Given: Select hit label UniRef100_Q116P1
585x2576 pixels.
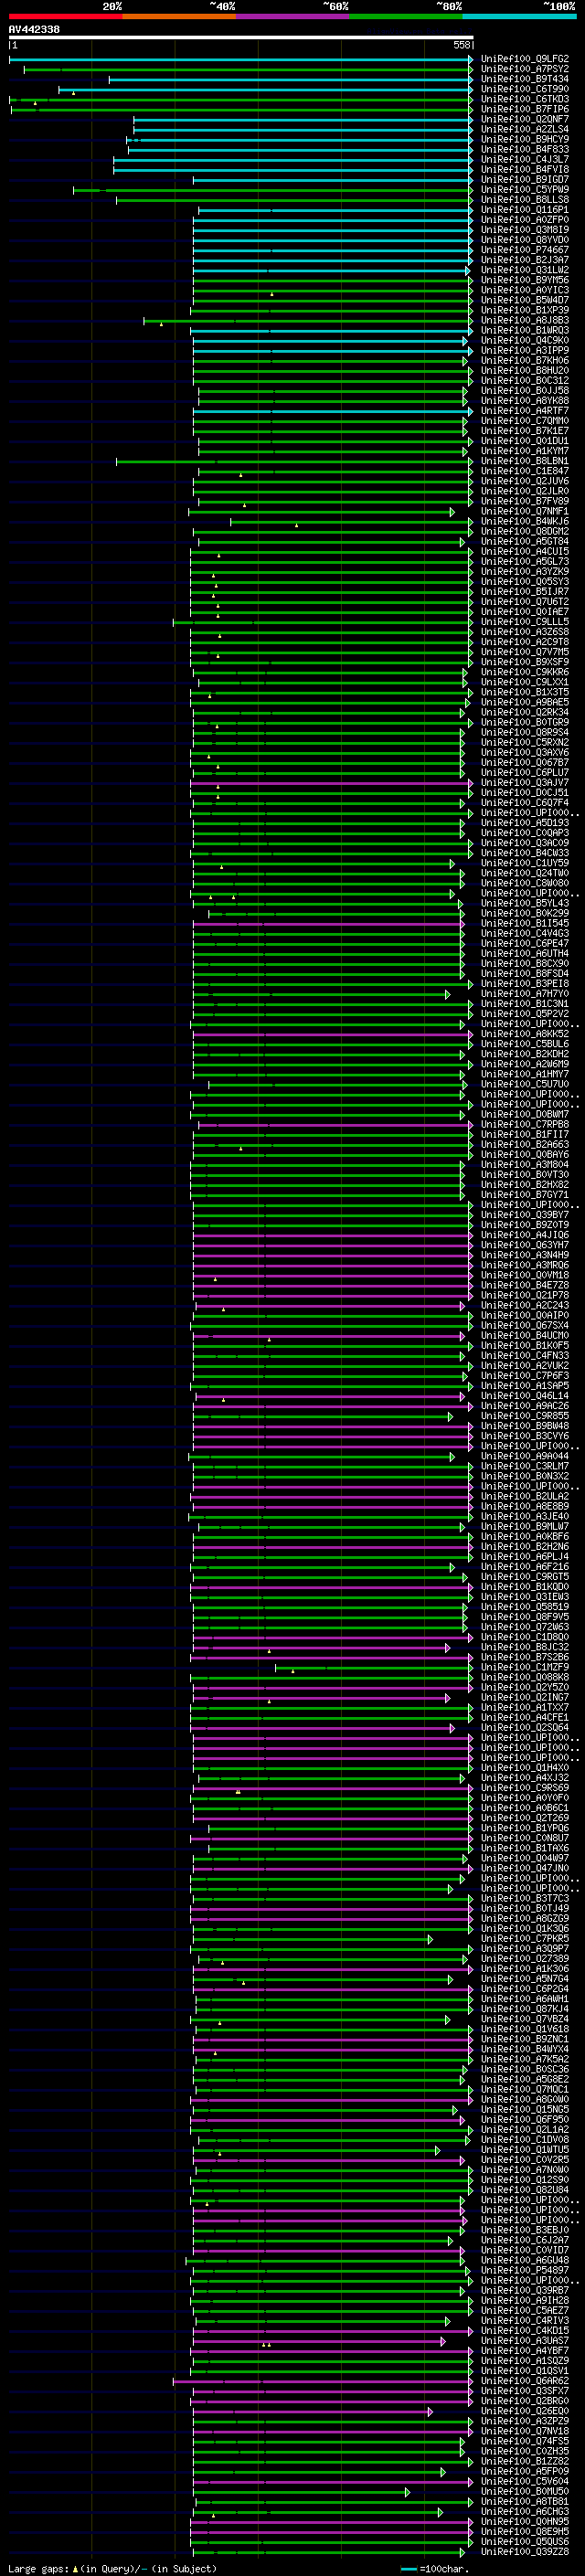Looking at the screenshot, I should [x=525, y=210].
